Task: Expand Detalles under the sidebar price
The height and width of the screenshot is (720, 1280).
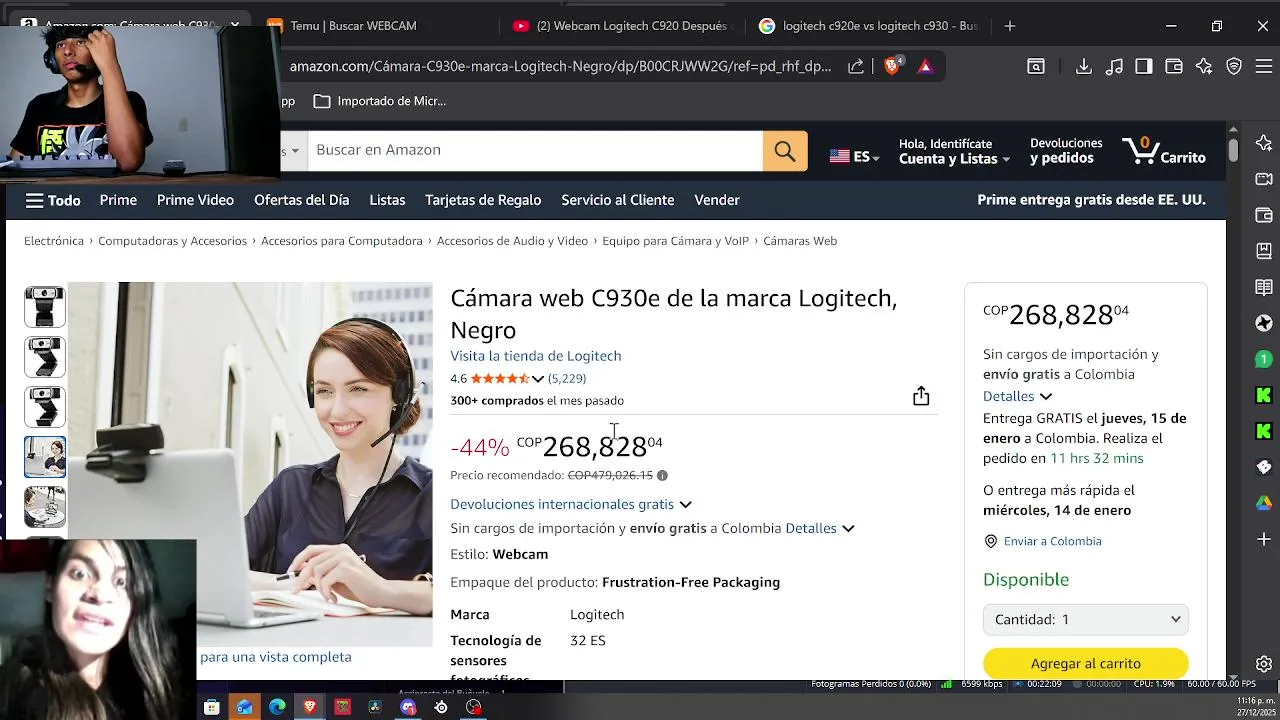Action: point(1017,396)
